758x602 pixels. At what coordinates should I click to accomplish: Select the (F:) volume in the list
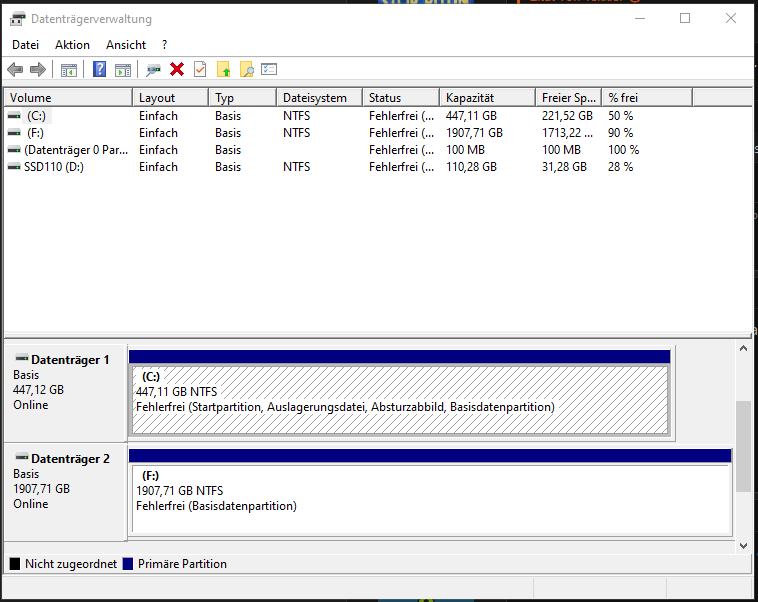tap(35, 133)
